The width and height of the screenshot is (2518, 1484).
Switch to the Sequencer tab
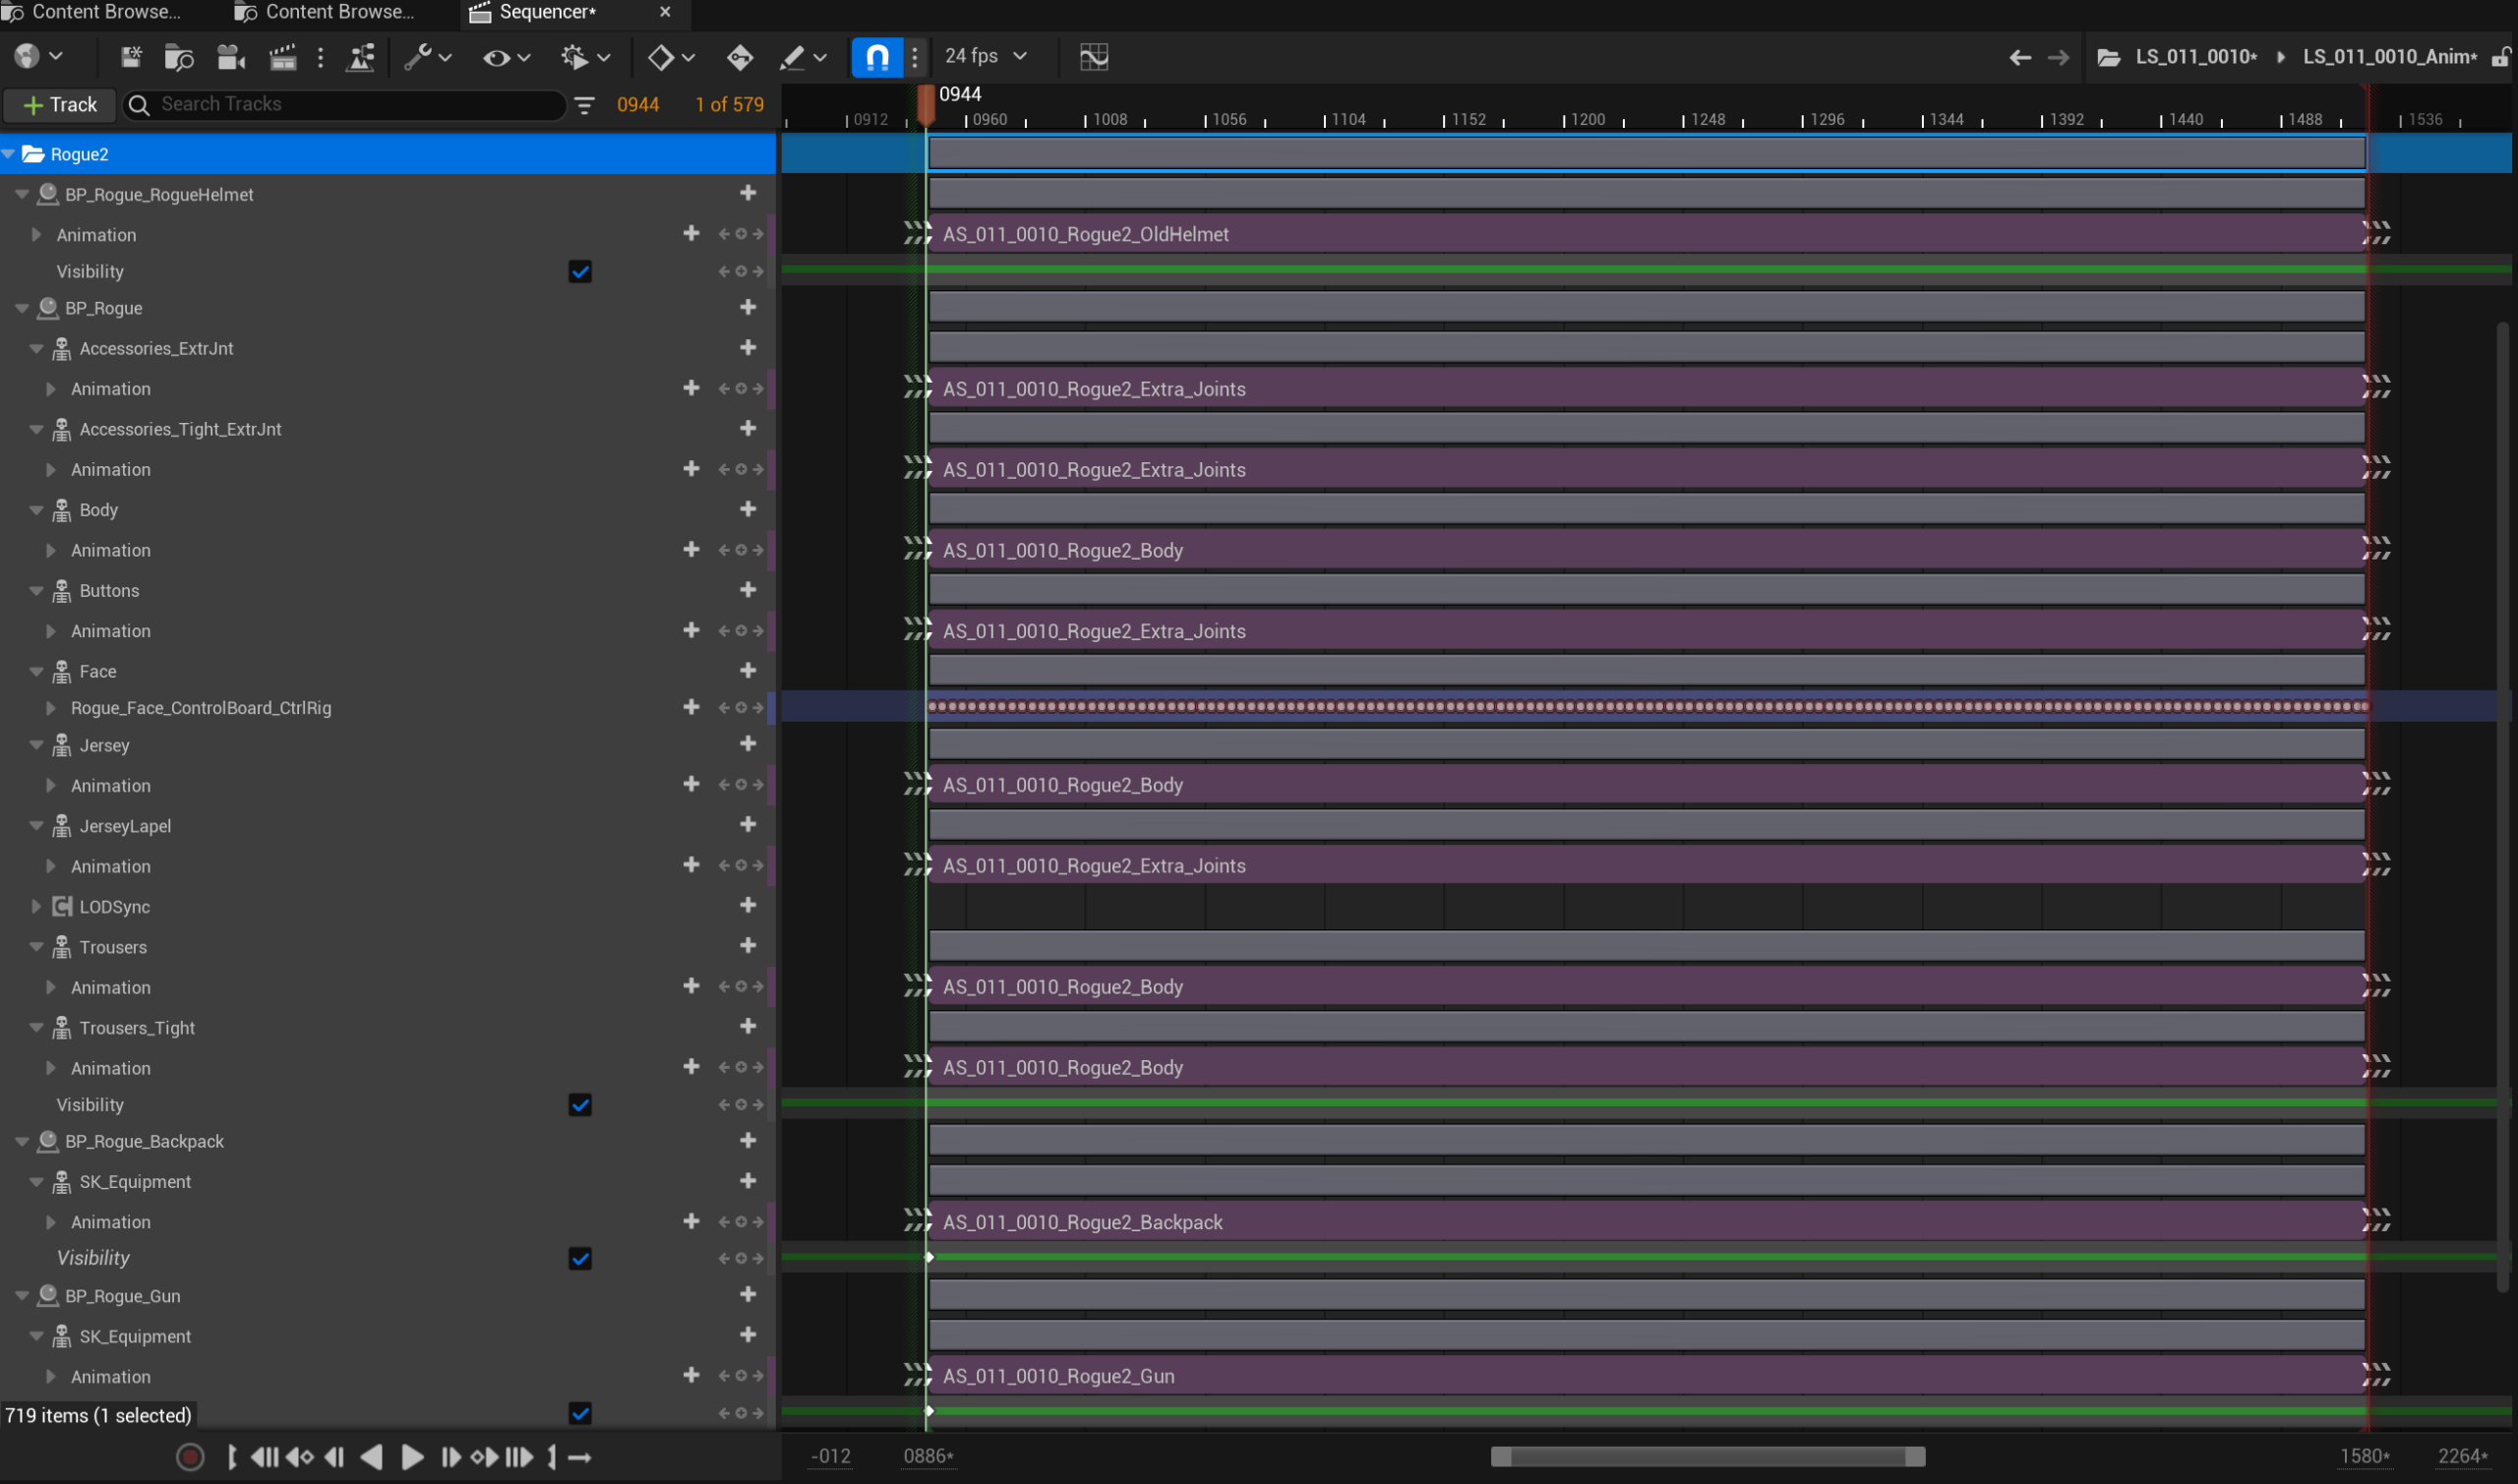coord(547,12)
